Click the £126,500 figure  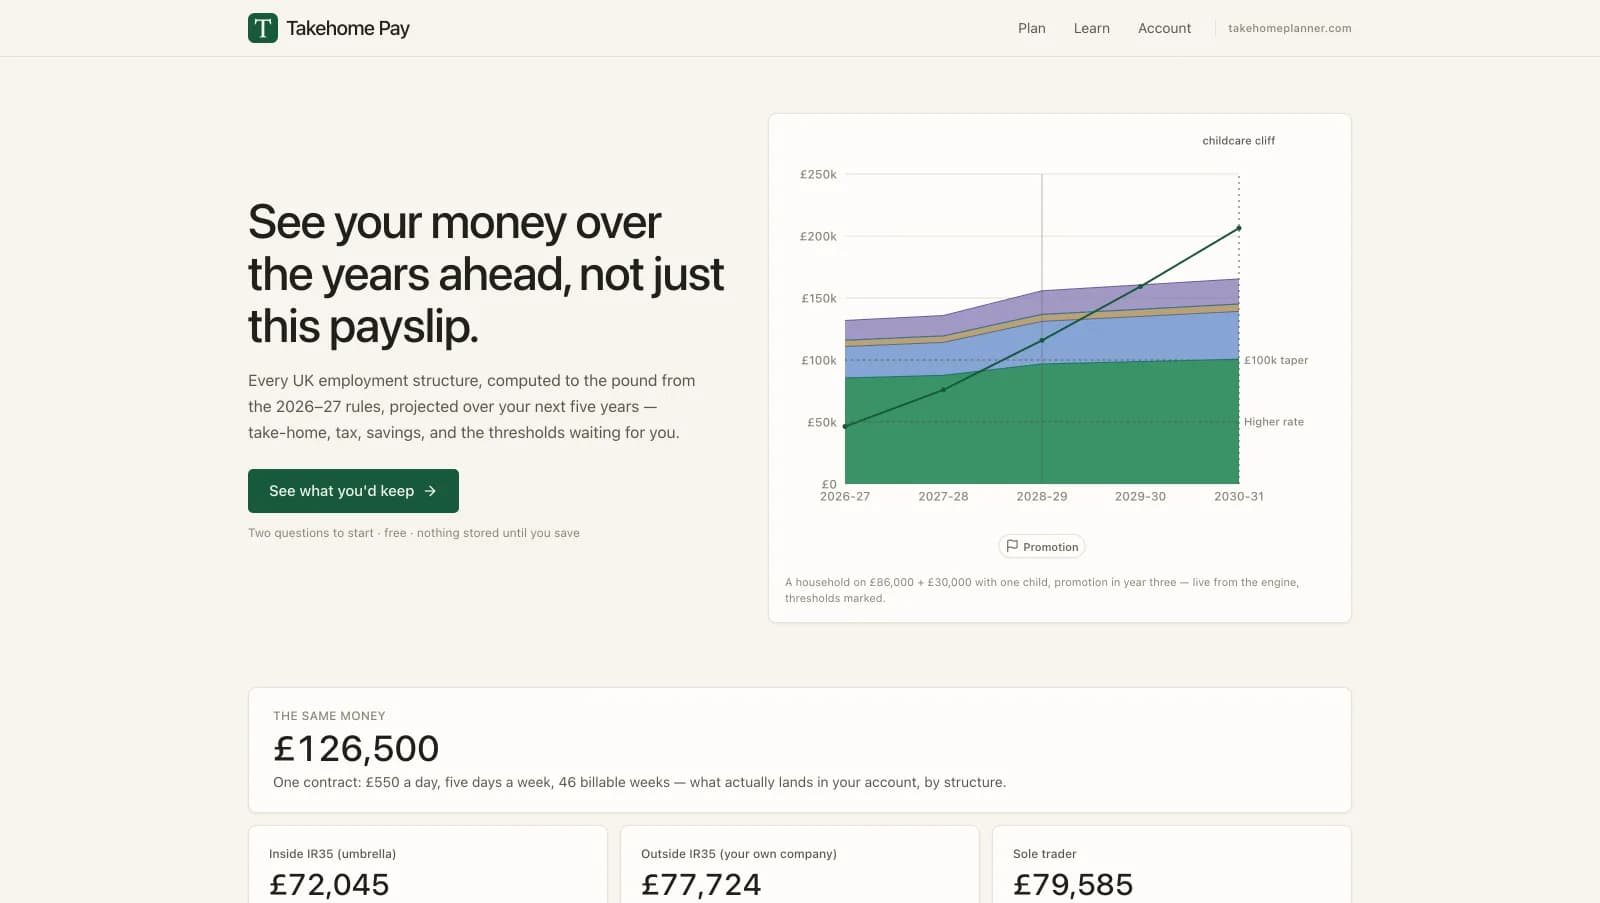tap(356, 748)
